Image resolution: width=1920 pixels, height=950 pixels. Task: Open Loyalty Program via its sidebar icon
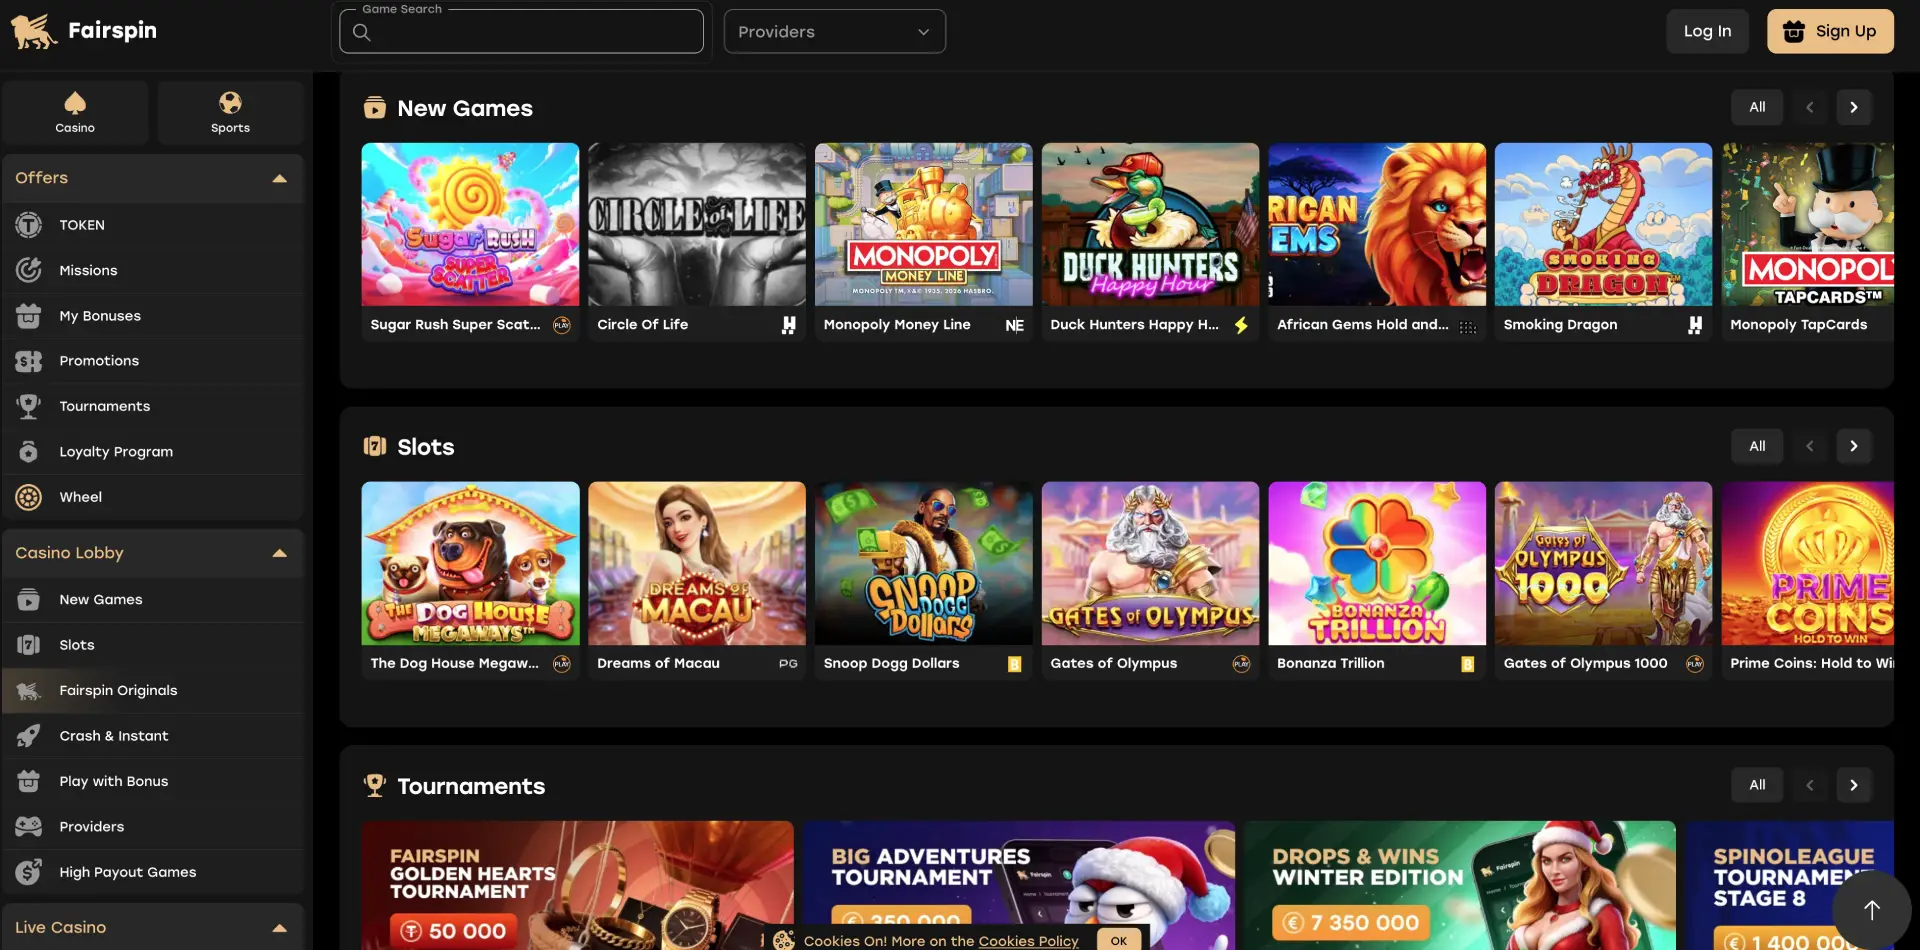pyautogui.click(x=28, y=451)
